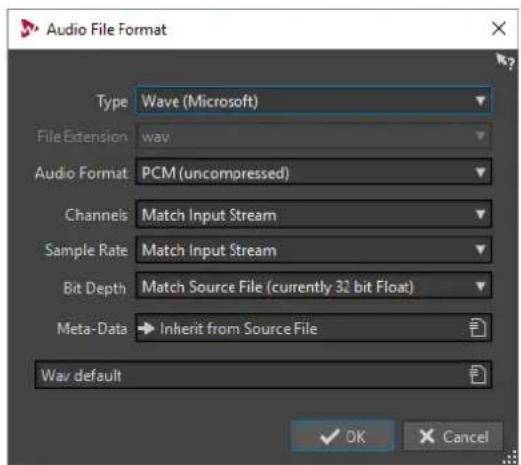
Task: Click the Channels label
Action: [x=96, y=215]
